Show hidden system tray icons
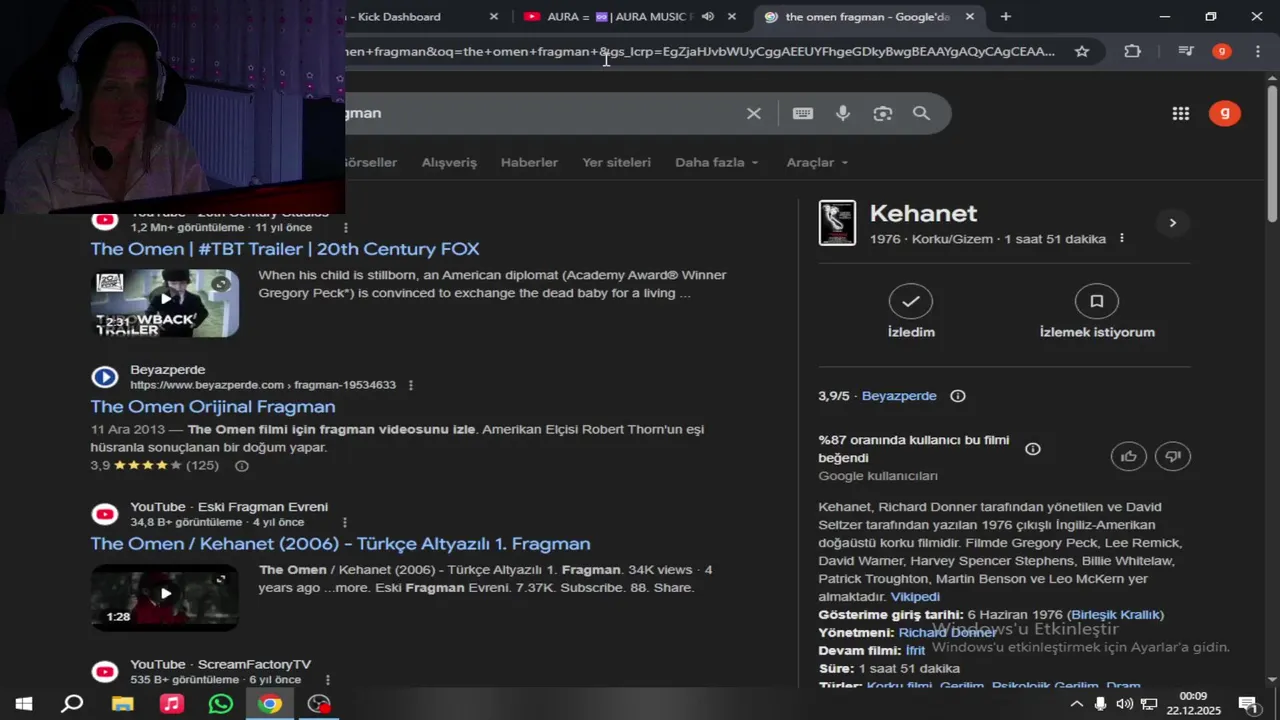1280x720 pixels. pyautogui.click(x=1076, y=704)
